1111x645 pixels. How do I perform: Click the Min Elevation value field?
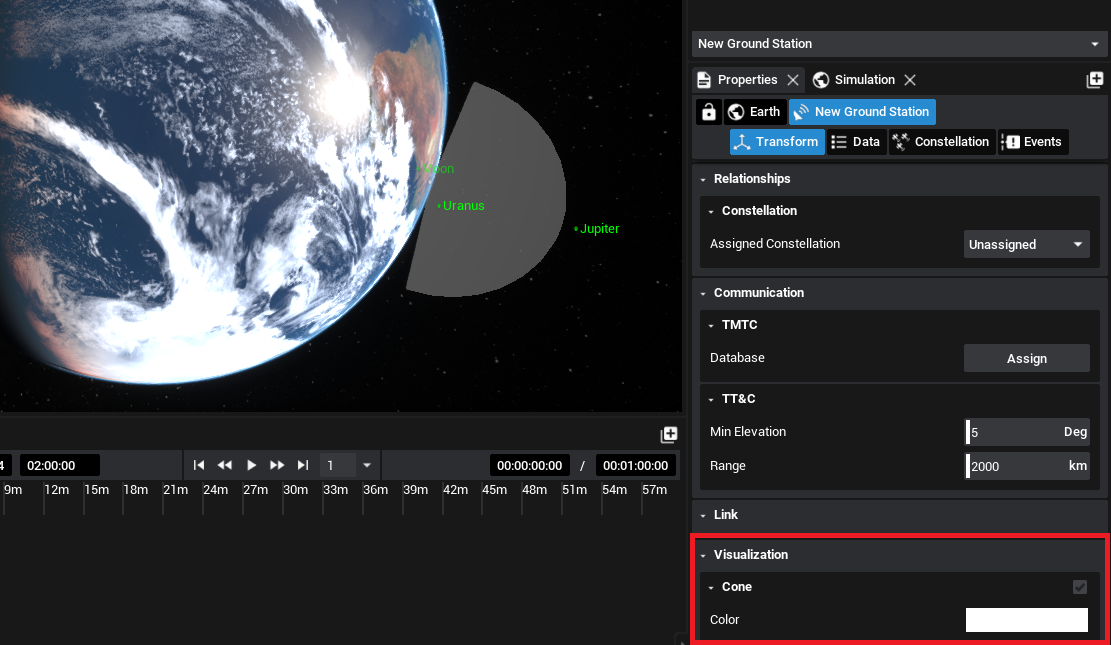[1027, 432]
